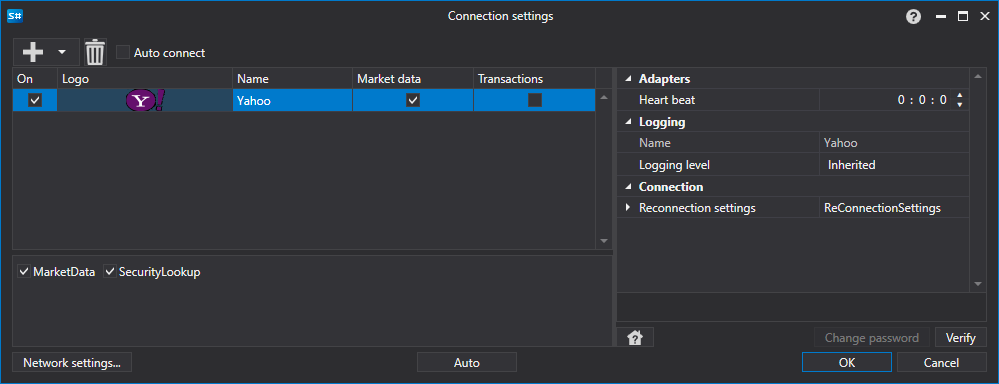The image size is (999, 384).
Task: Click the Cancel button
Action: pos(941,363)
